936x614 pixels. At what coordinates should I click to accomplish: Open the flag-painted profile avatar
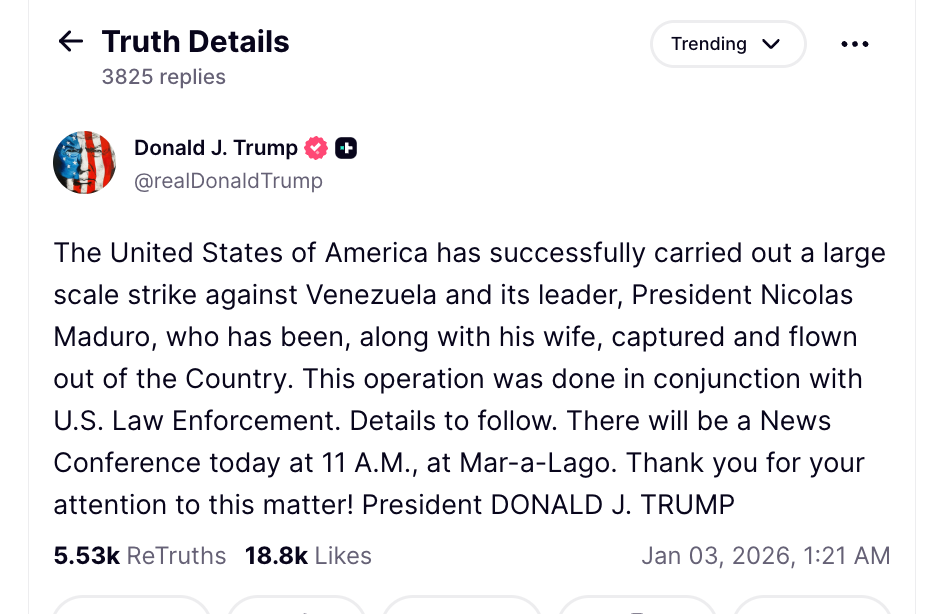click(85, 162)
